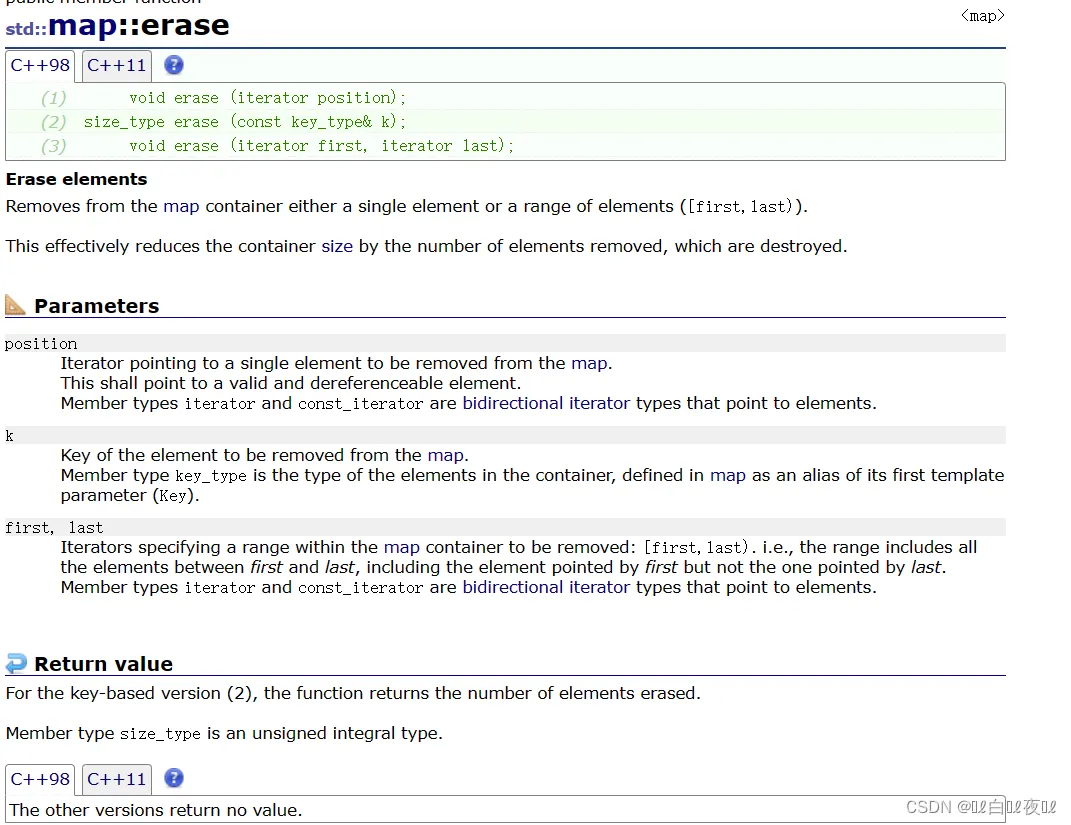Click the Parameters section ruler icon
1071x825 pixels.
pyautogui.click(x=15, y=305)
